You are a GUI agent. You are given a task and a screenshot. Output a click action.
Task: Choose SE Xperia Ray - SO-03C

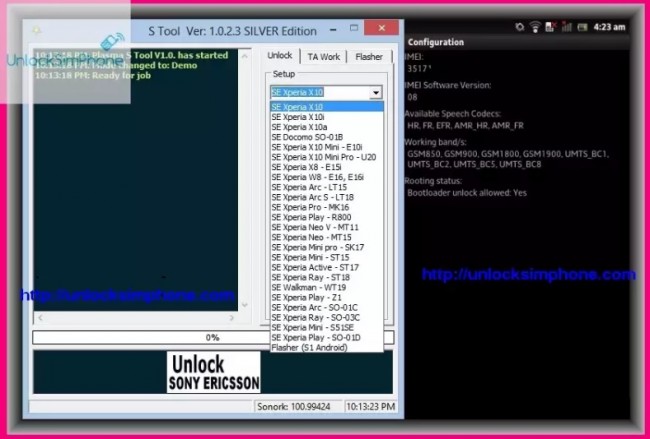point(327,318)
